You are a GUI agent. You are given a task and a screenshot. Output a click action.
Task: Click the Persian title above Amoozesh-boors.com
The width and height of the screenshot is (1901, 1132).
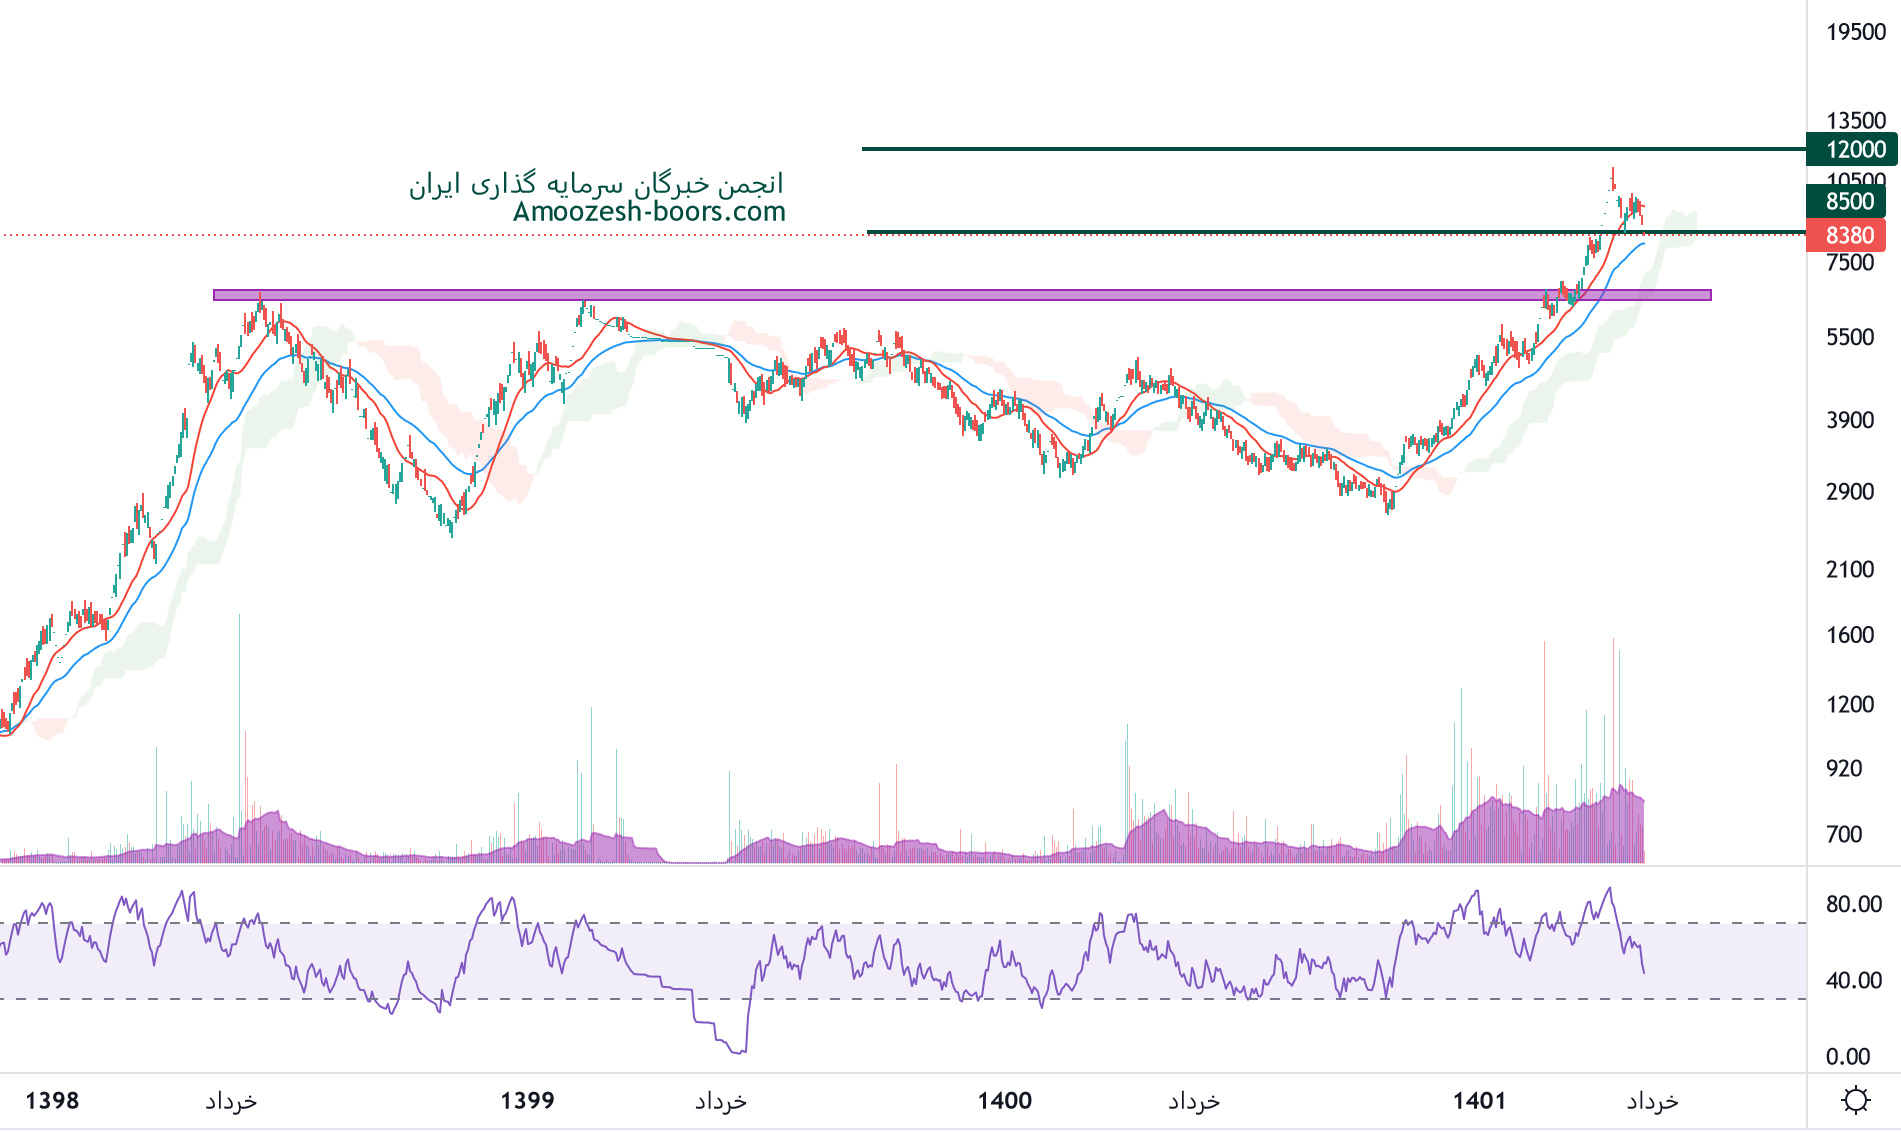click(x=596, y=184)
